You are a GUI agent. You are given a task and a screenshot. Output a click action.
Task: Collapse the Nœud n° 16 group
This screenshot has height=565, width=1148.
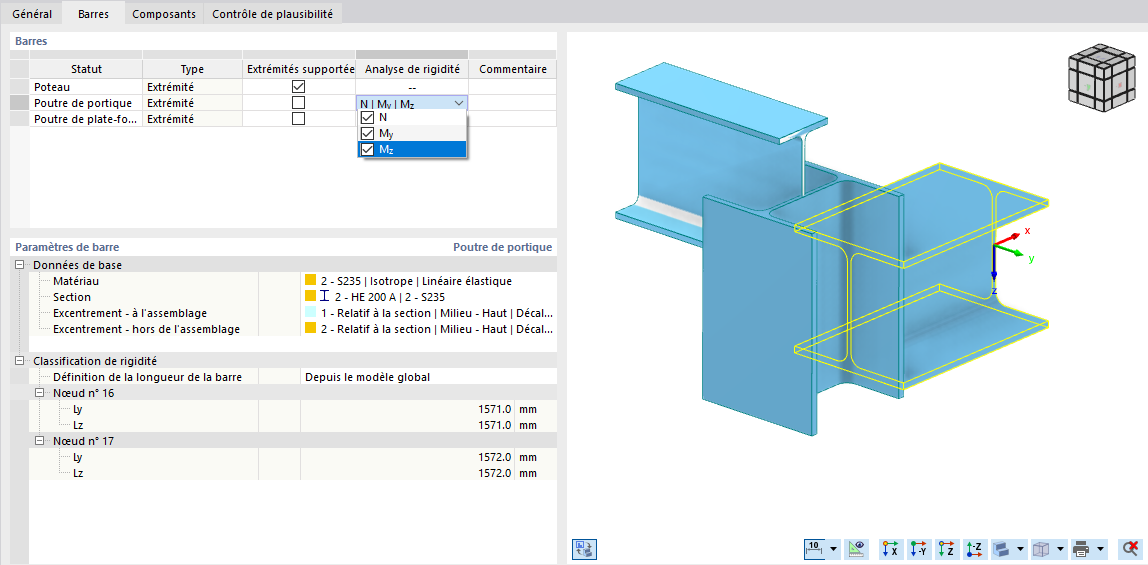(x=40, y=393)
